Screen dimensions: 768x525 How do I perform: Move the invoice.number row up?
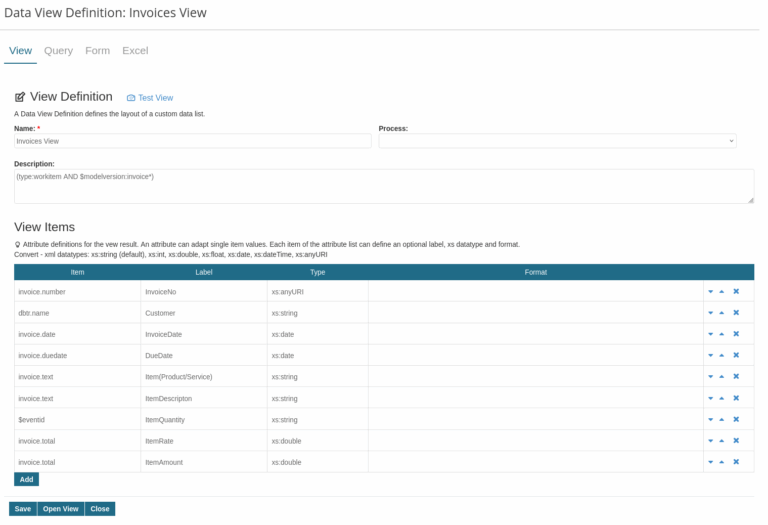coord(721,292)
